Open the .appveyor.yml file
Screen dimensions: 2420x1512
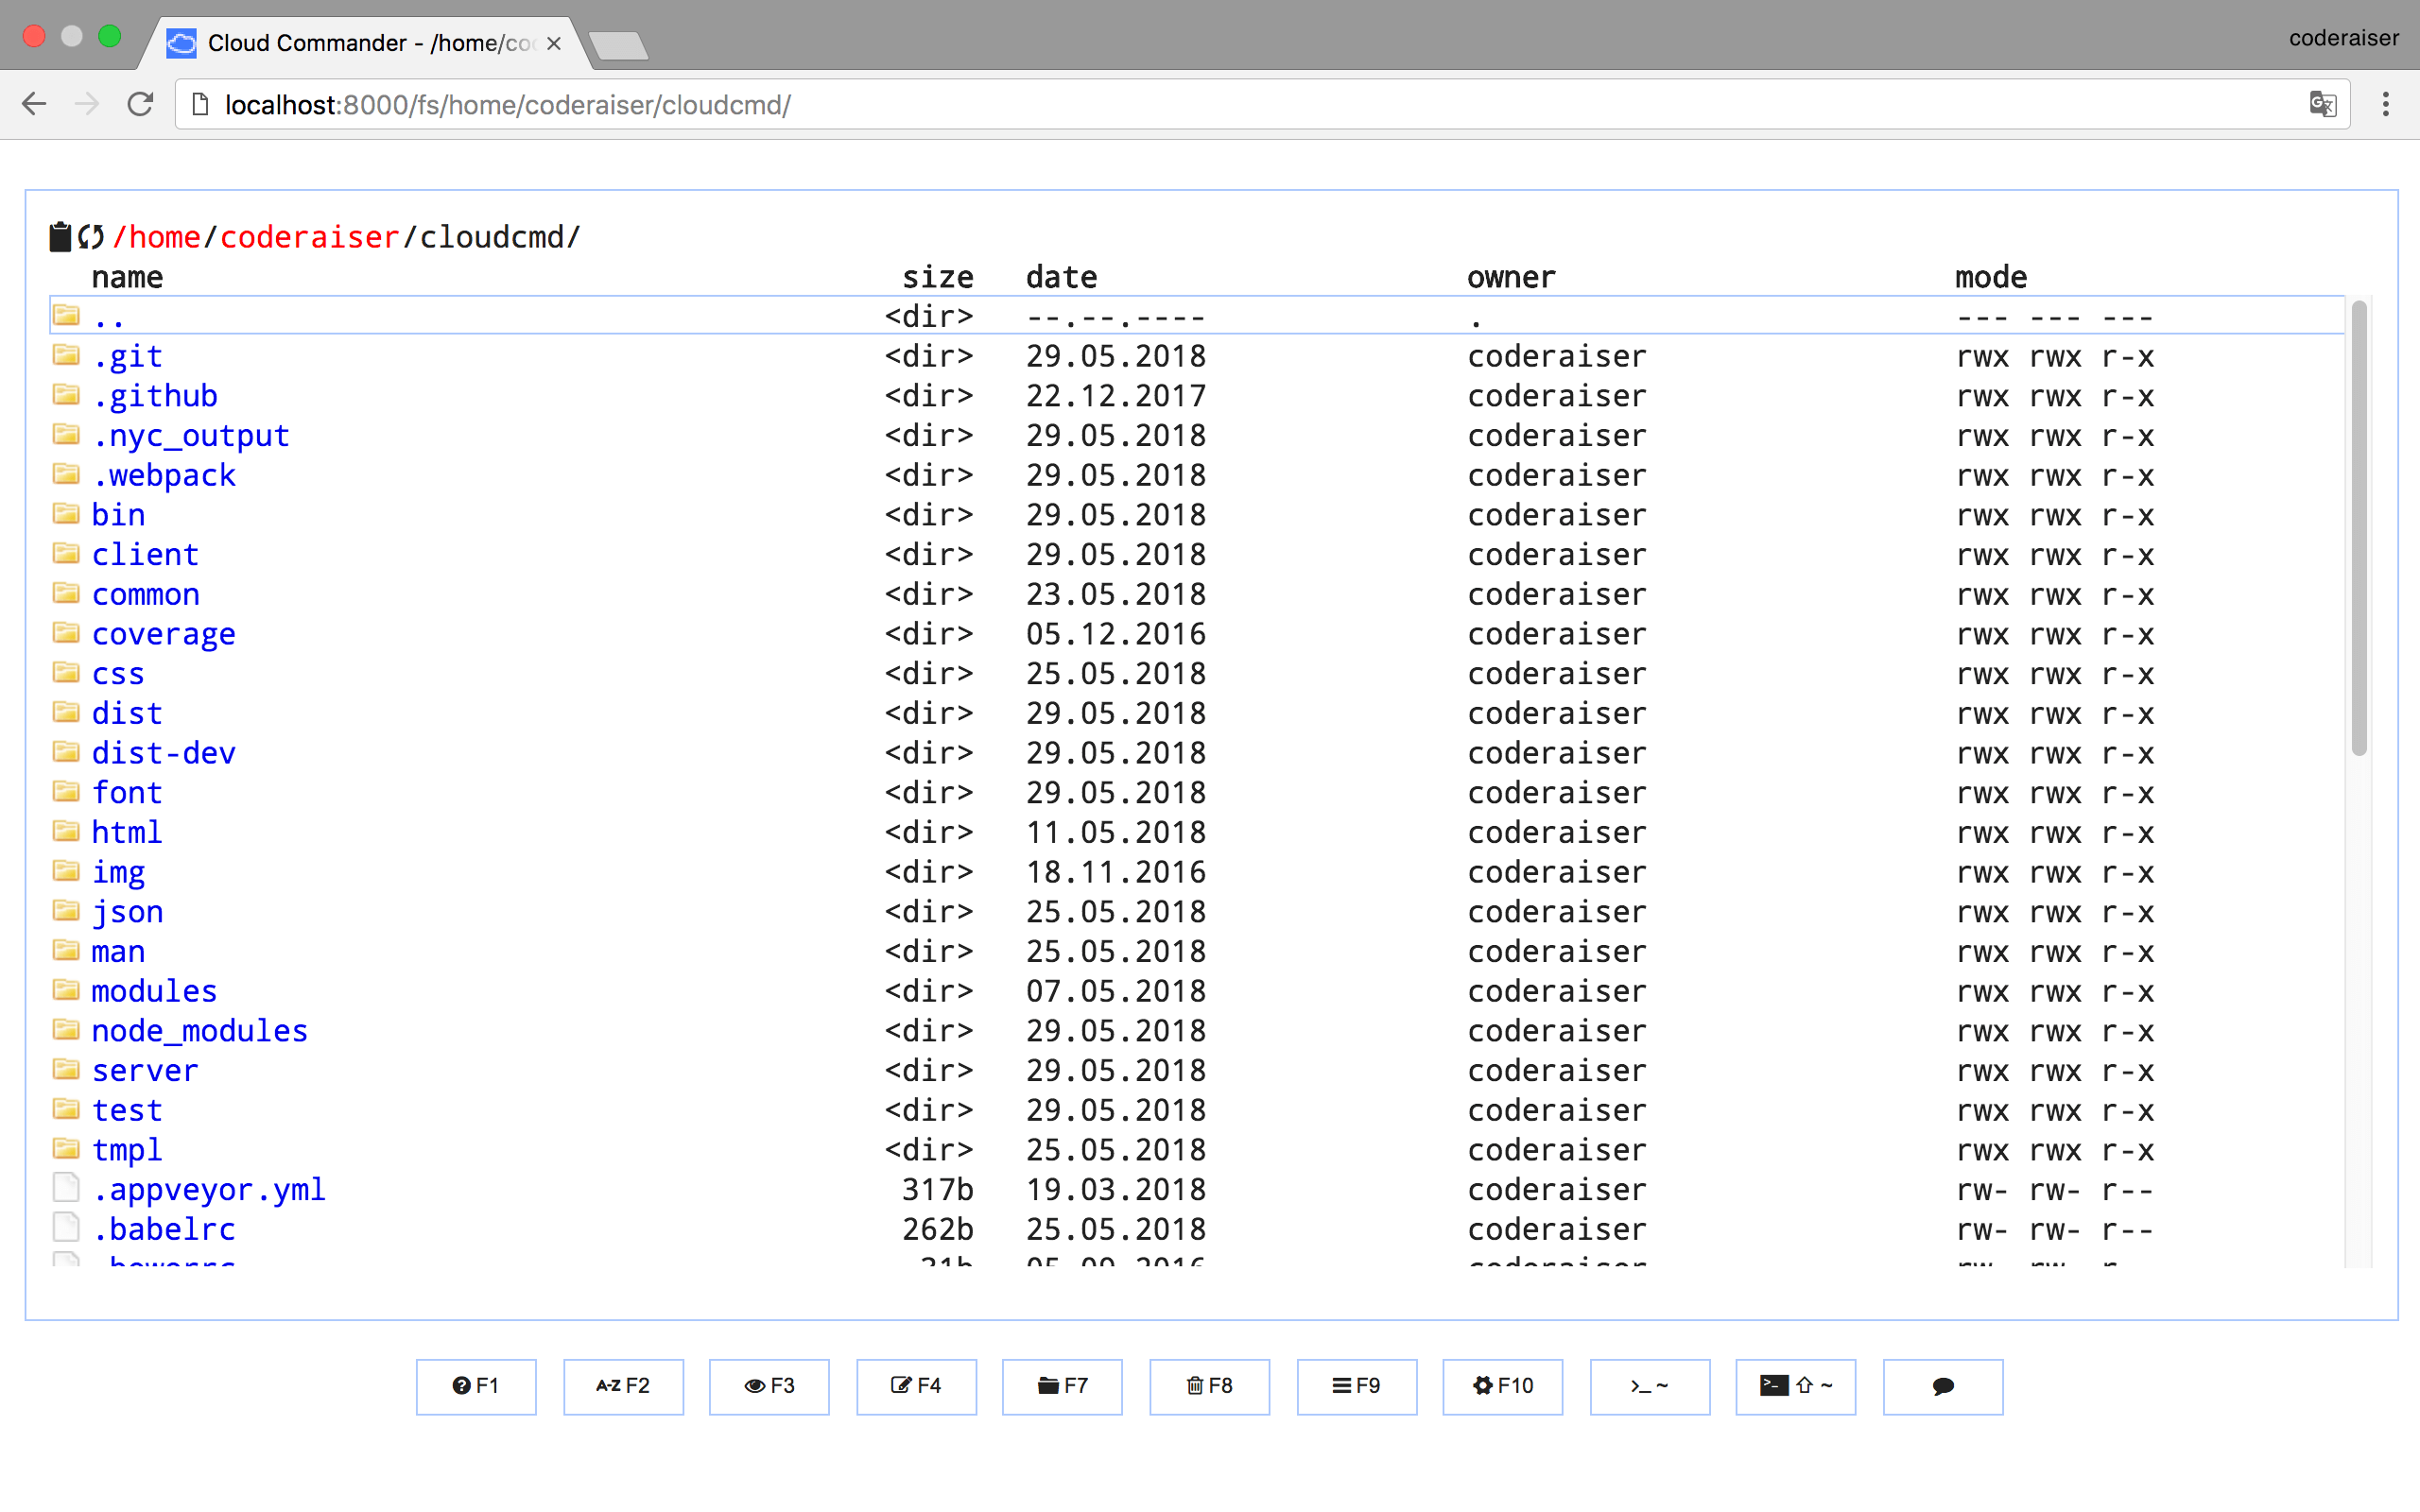tap(209, 1189)
